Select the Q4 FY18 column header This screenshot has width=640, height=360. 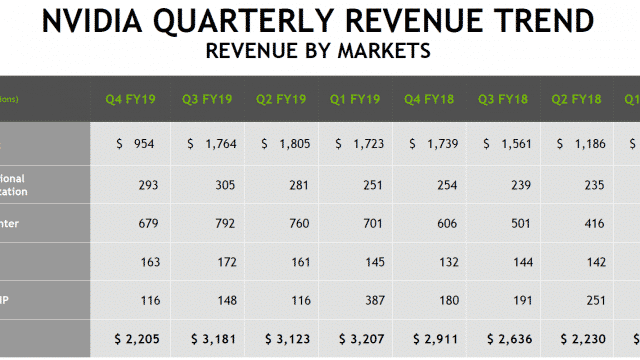[x=429, y=99]
